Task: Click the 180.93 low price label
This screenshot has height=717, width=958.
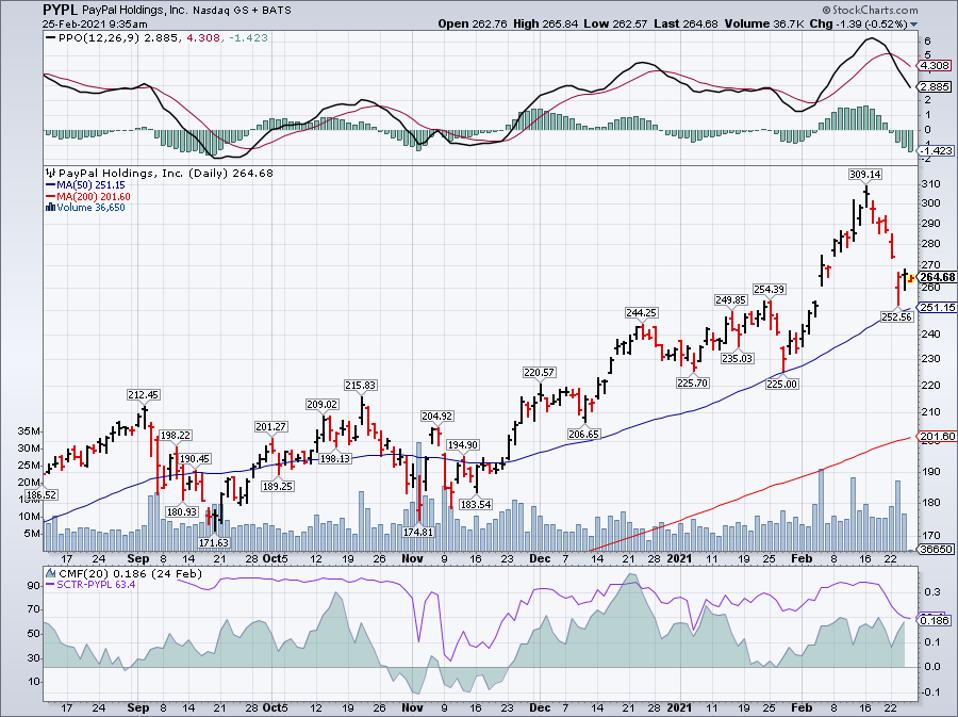Action: tap(182, 512)
